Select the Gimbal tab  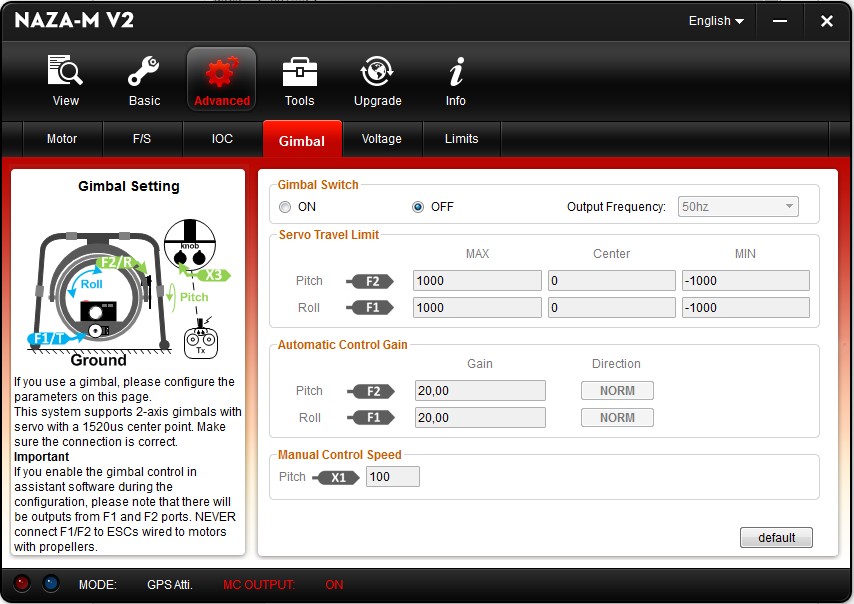coord(302,140)
